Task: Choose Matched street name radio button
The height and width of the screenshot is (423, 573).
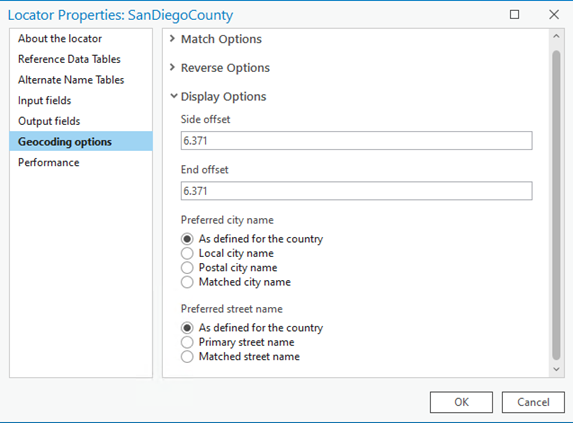Action: coord(187,357)
